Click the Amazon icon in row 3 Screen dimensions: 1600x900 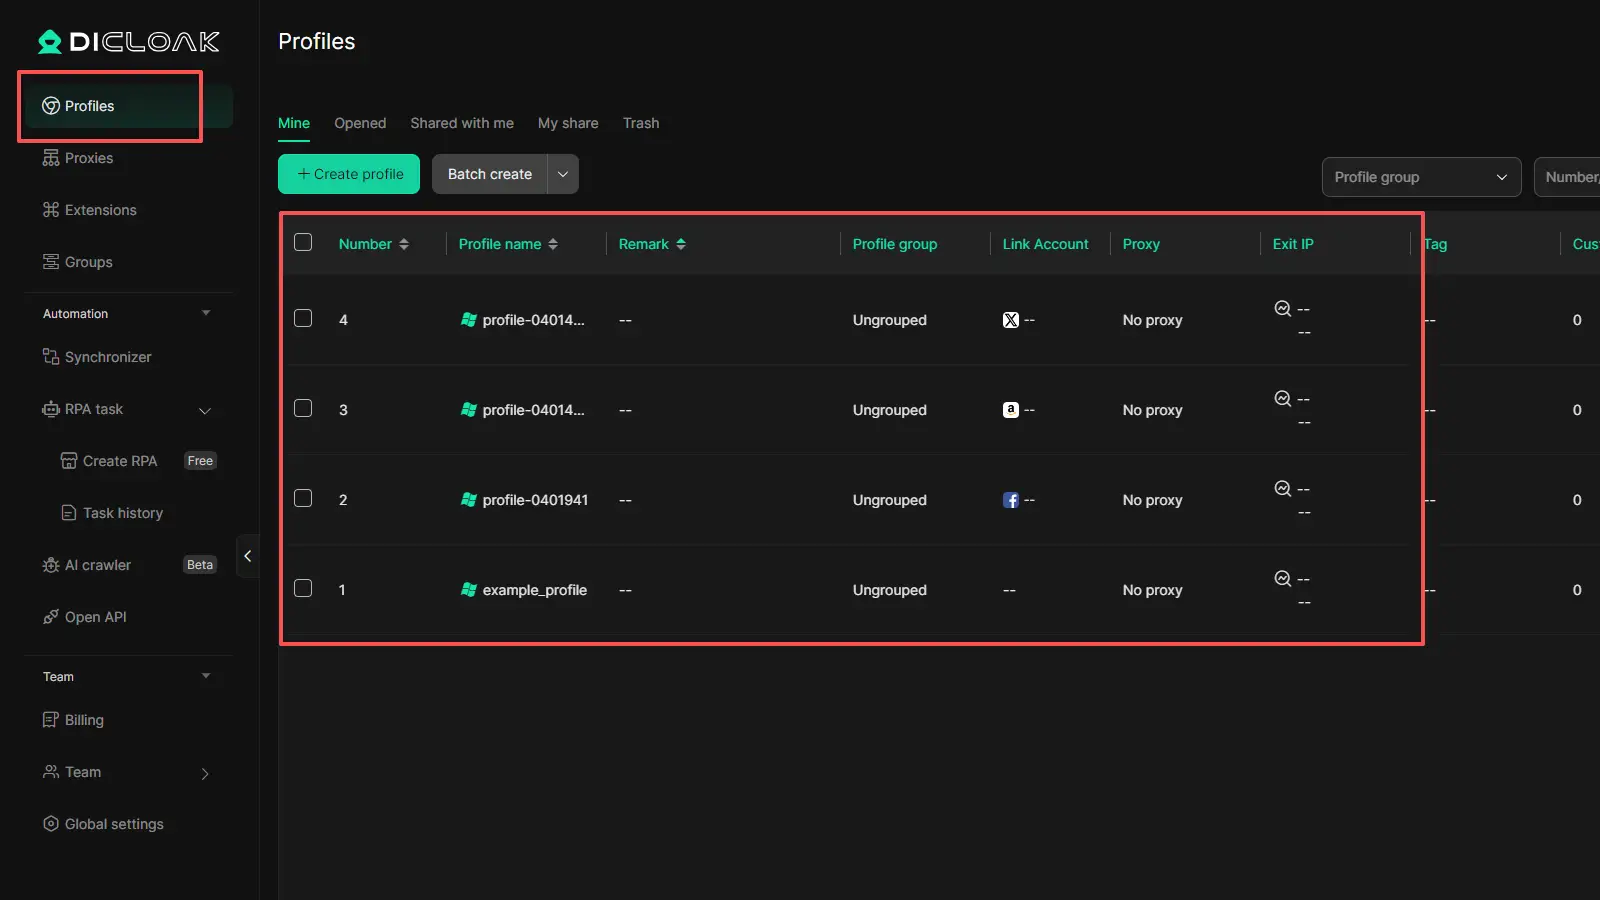click(1011, 410)
